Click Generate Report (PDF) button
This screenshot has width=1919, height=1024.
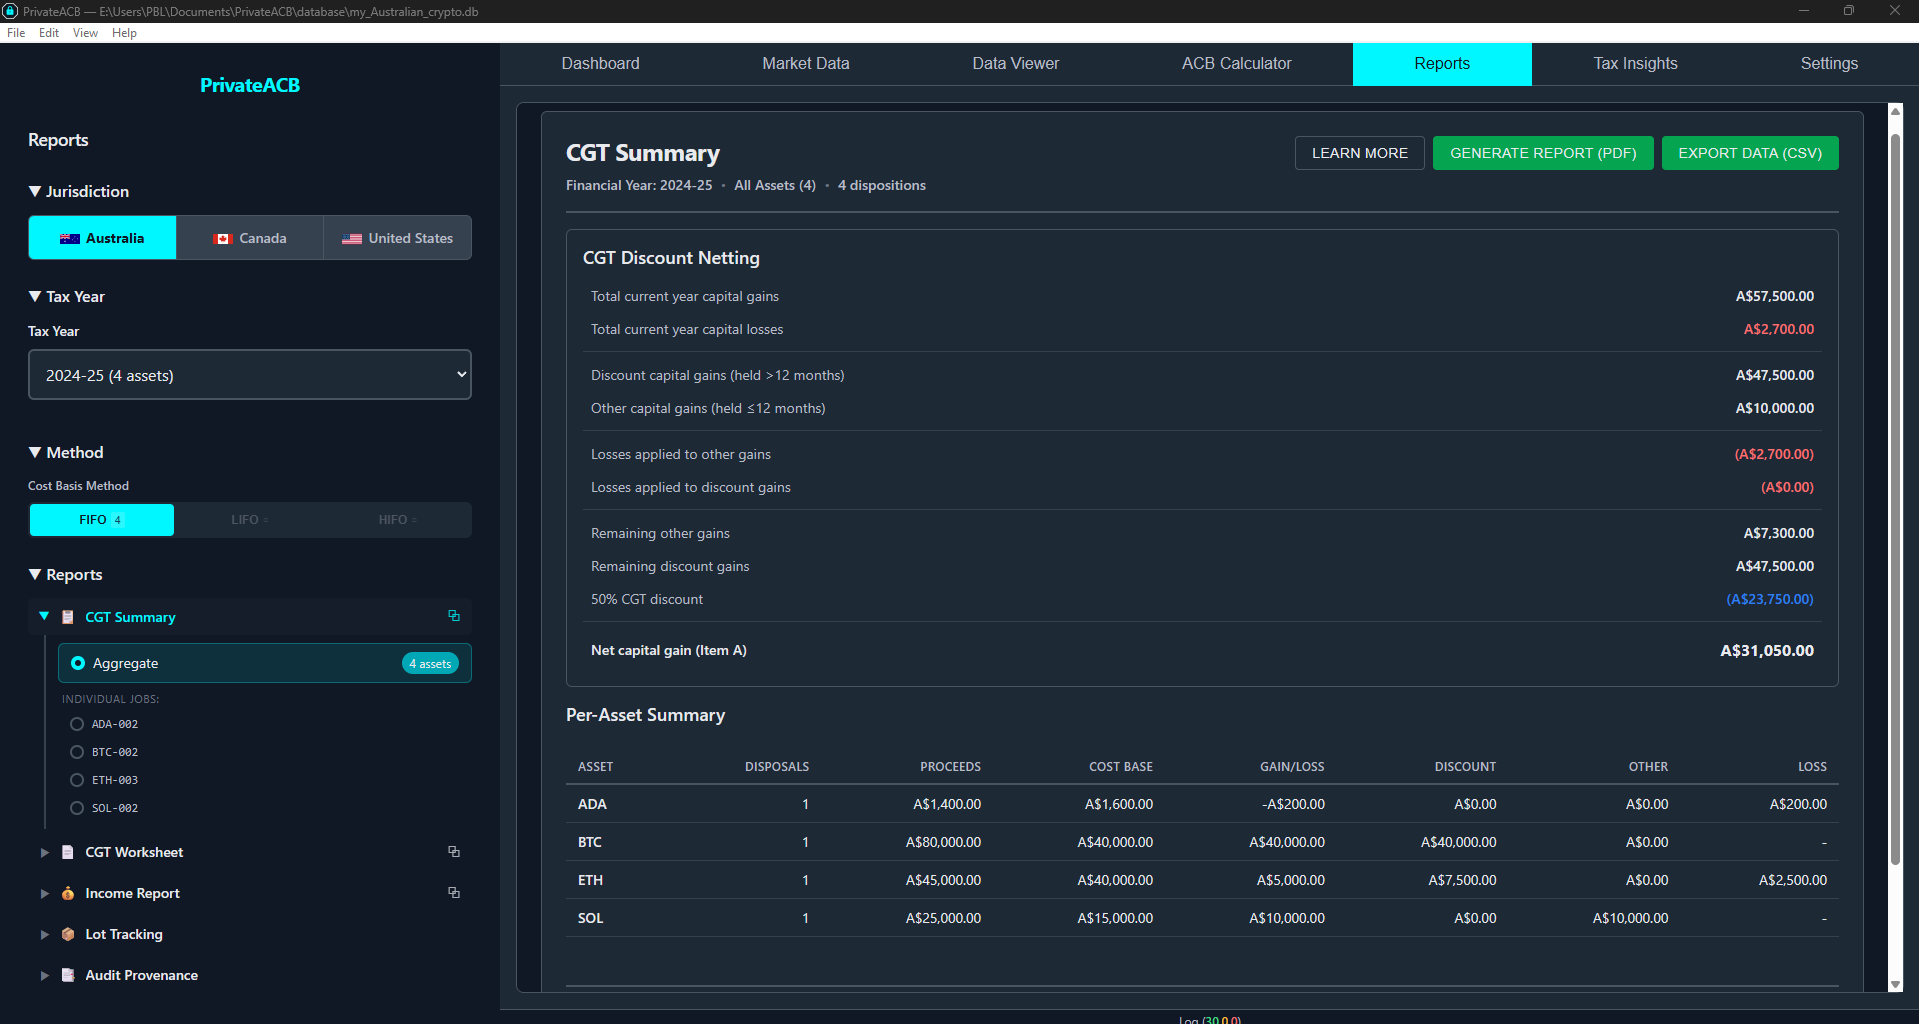click(1542, 153)
